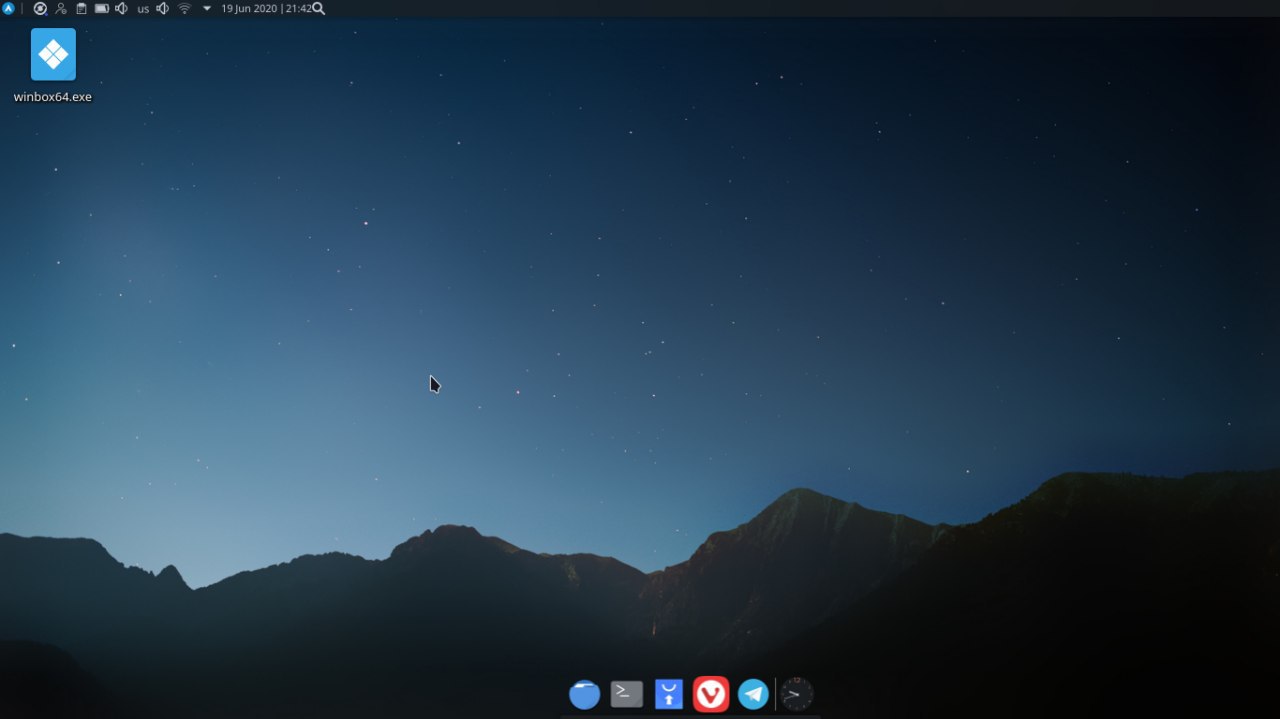
Task: Check the battery status icon
Action: click(x=102, y=8)
